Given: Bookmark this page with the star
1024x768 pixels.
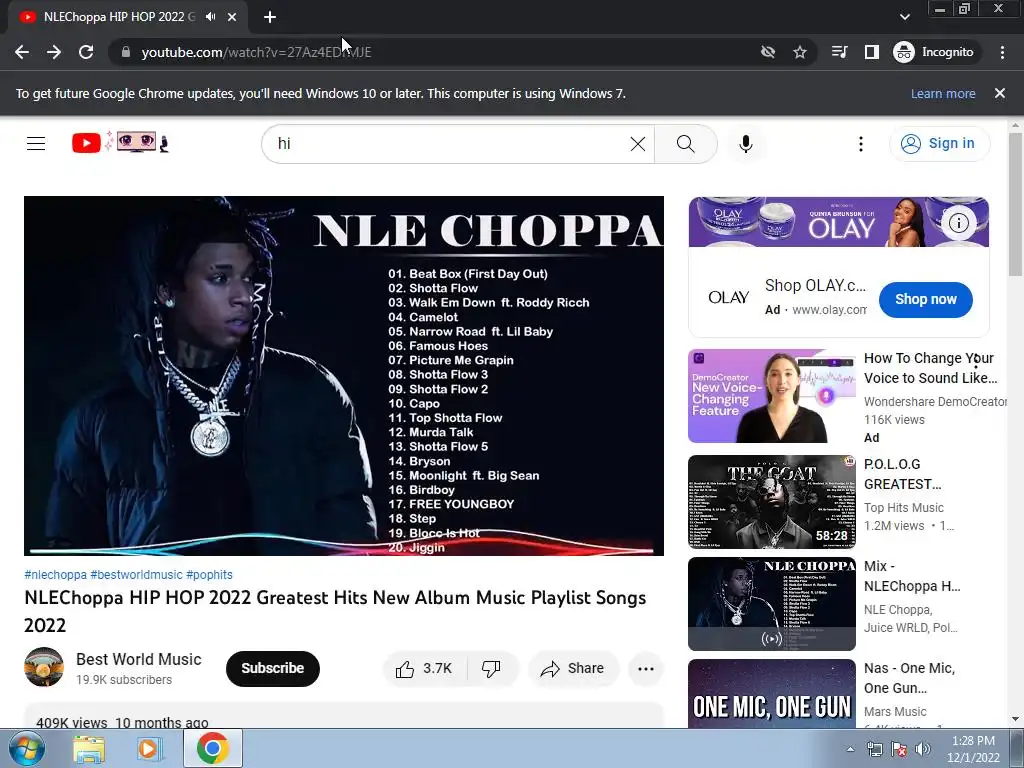Looking at the screenshot, I should click(x=800, y=52).
